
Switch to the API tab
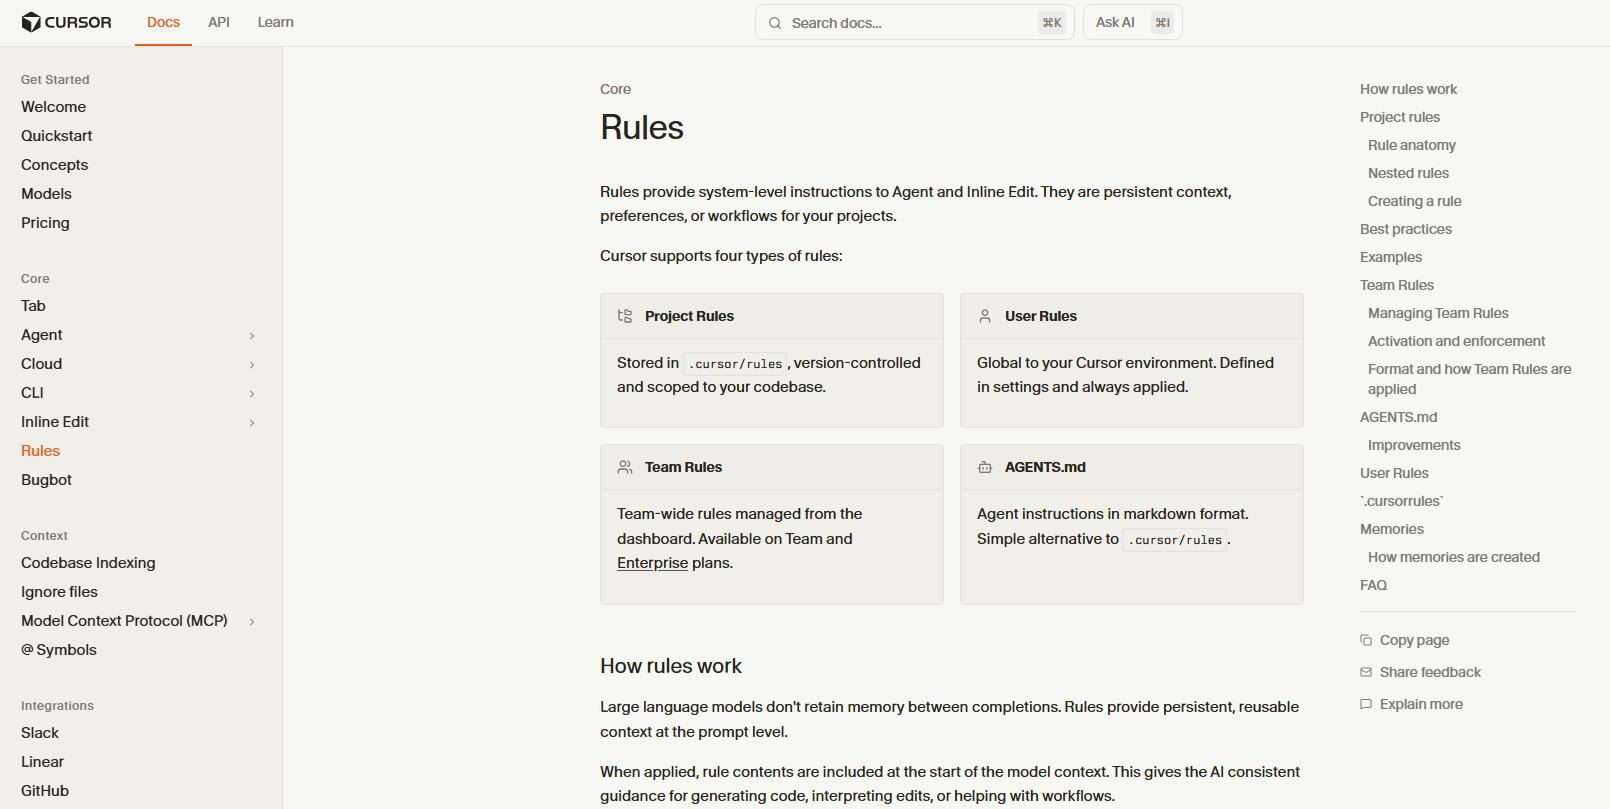(219, 22)
